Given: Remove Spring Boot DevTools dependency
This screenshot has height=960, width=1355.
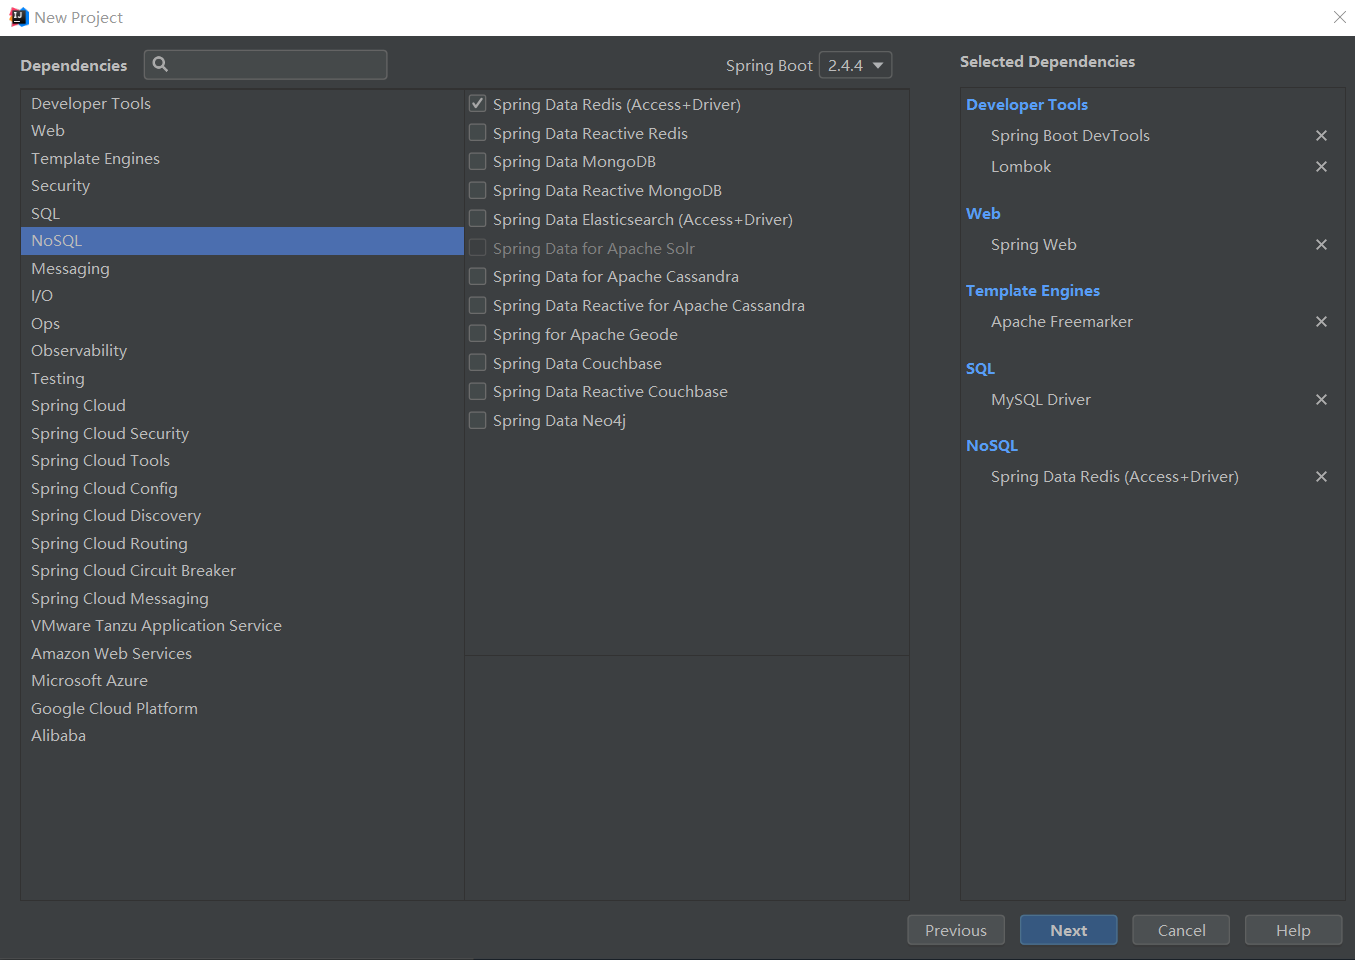Looking at the screenshot, I should (1321, 136).
